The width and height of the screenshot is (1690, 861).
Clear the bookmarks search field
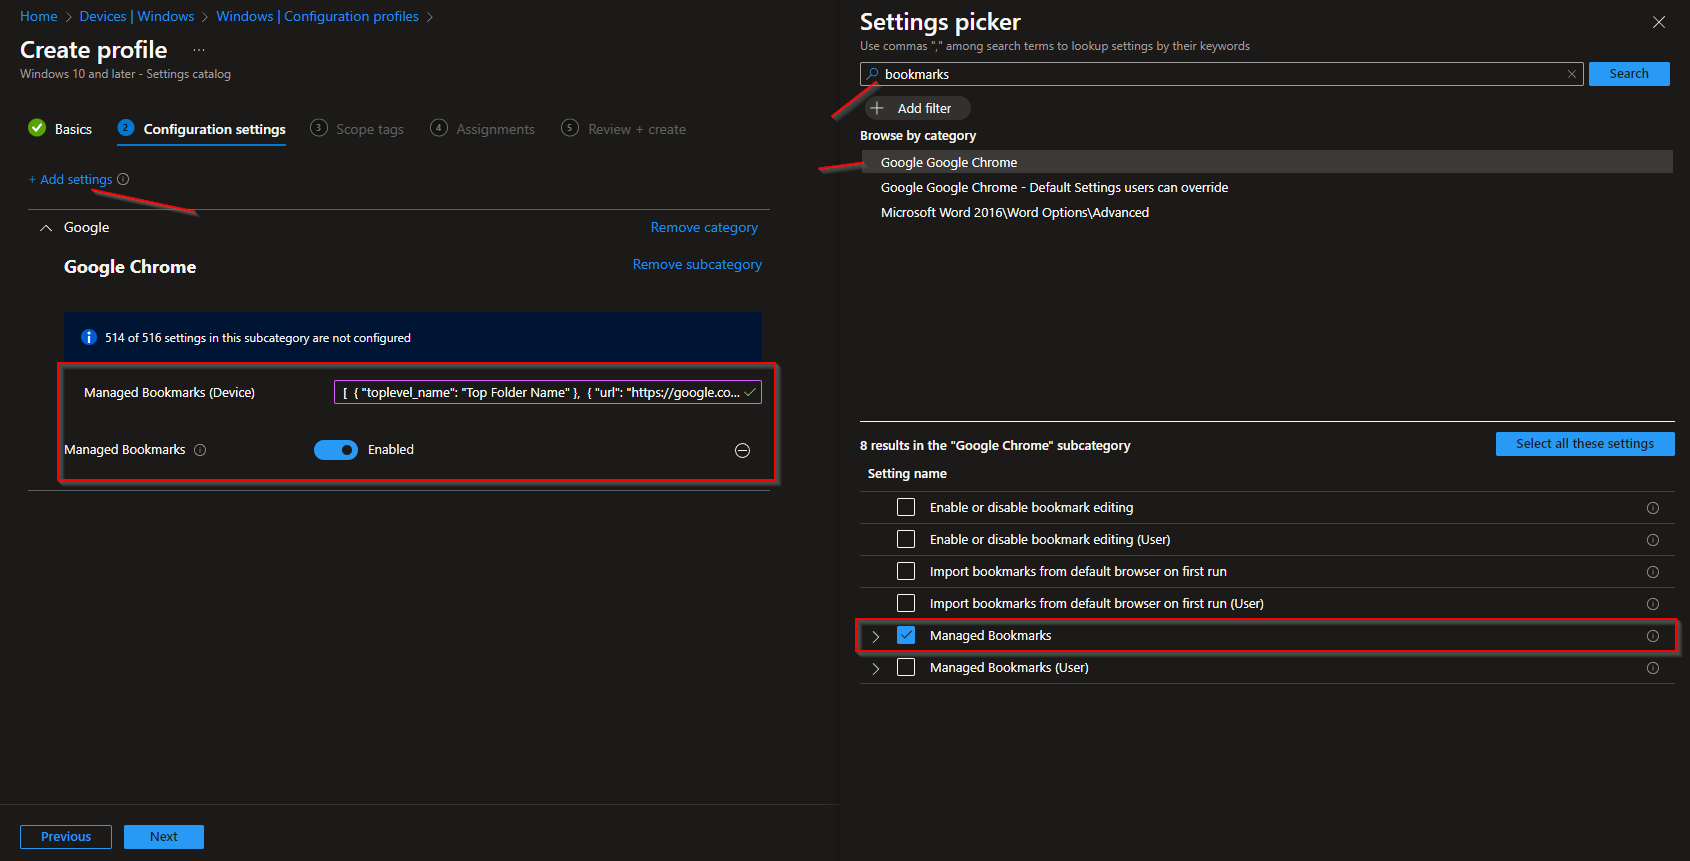(1571, 74)
